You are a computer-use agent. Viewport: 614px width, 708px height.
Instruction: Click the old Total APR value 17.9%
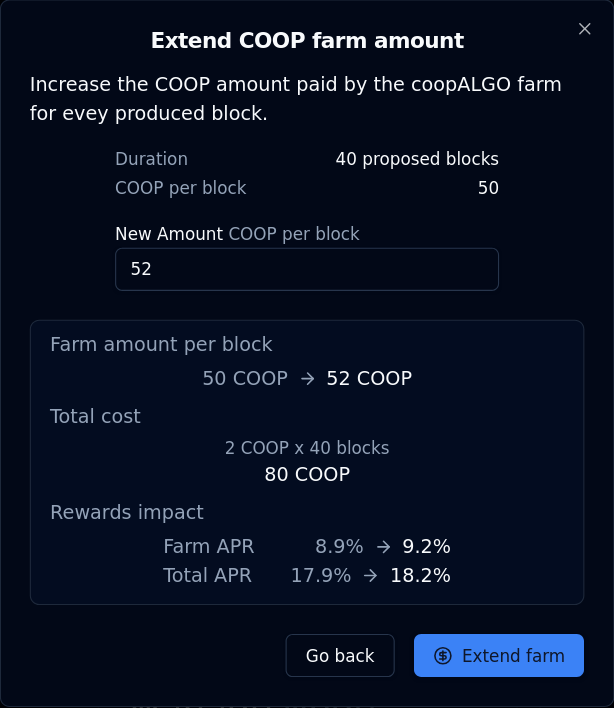pyautogui.click(x=321, y=576)
